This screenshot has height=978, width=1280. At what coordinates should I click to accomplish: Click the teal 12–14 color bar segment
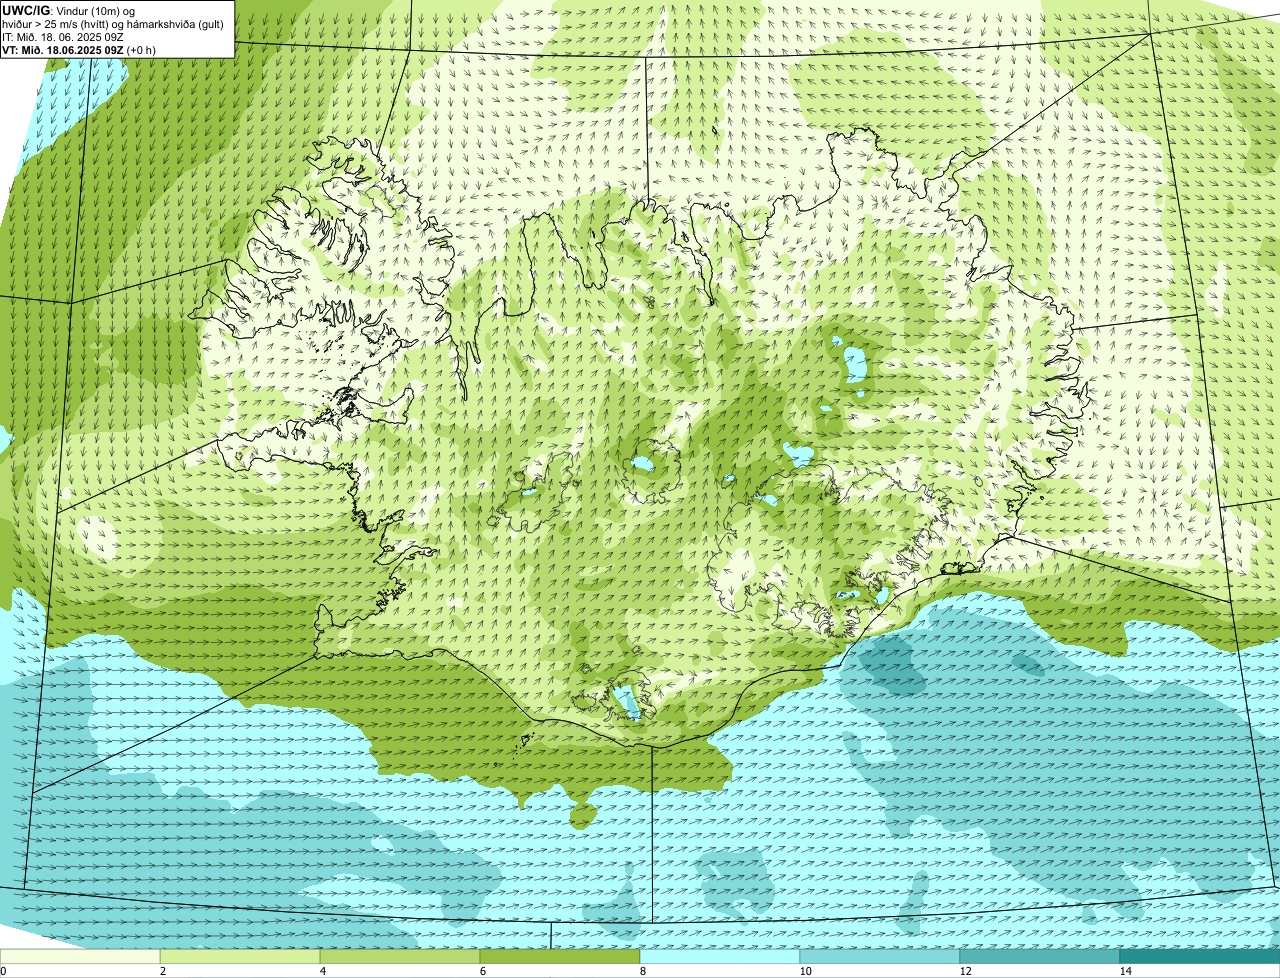click(x=1040, y=956)
